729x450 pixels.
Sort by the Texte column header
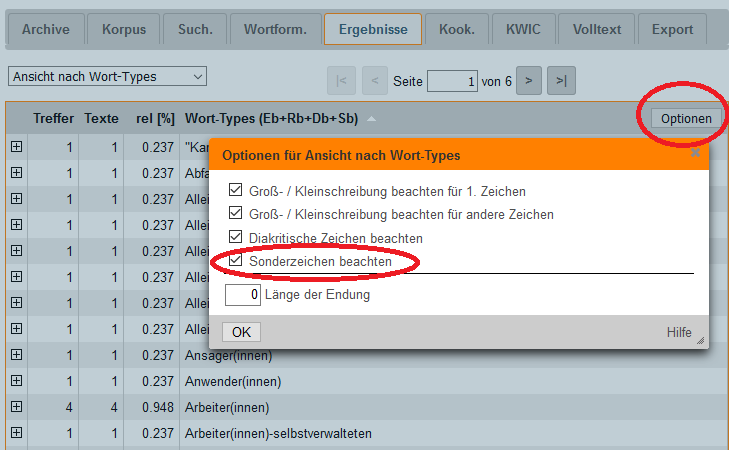tap(101, 119)
